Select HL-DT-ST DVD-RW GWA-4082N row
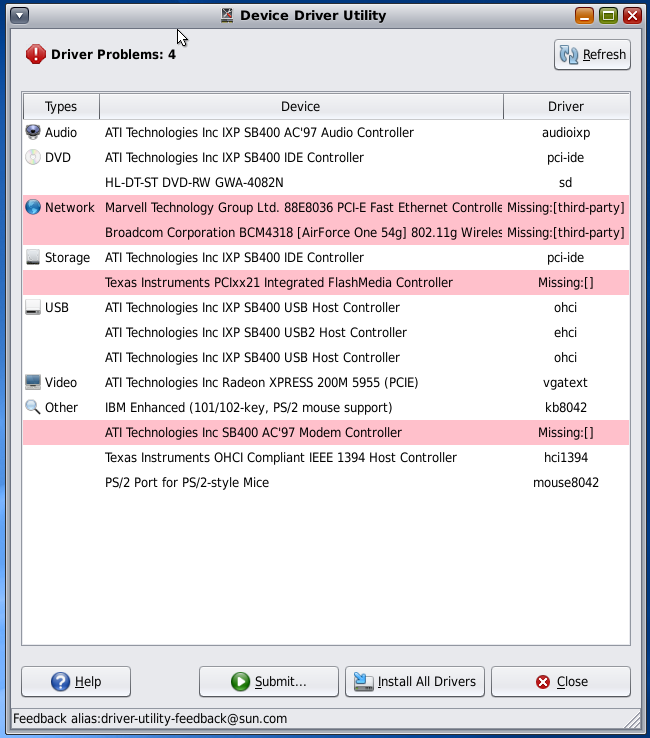Viewport: 650px width, 738px height. point(326,182)
